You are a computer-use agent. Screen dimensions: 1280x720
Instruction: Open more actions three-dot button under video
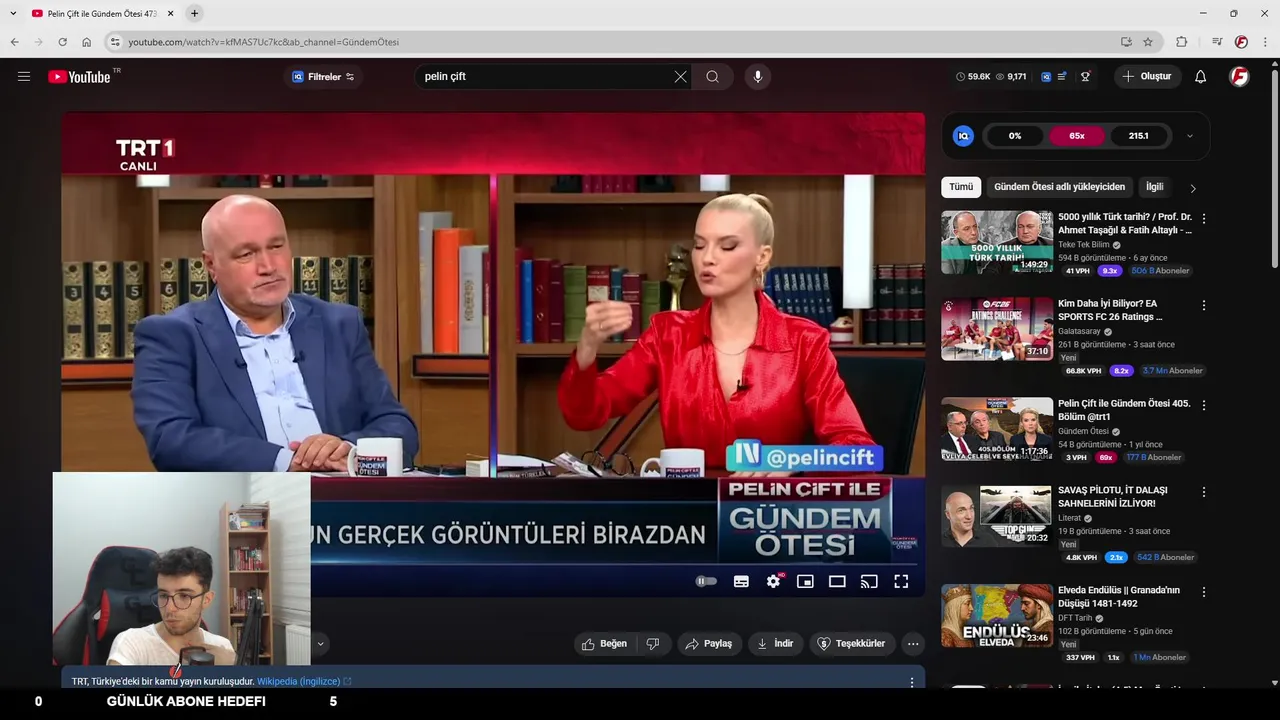click(x=913, y=644)
